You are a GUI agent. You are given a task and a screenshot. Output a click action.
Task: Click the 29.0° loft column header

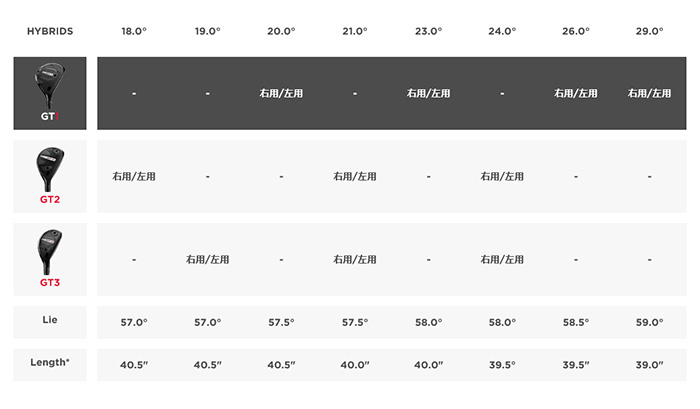click(x=650, y=31)
